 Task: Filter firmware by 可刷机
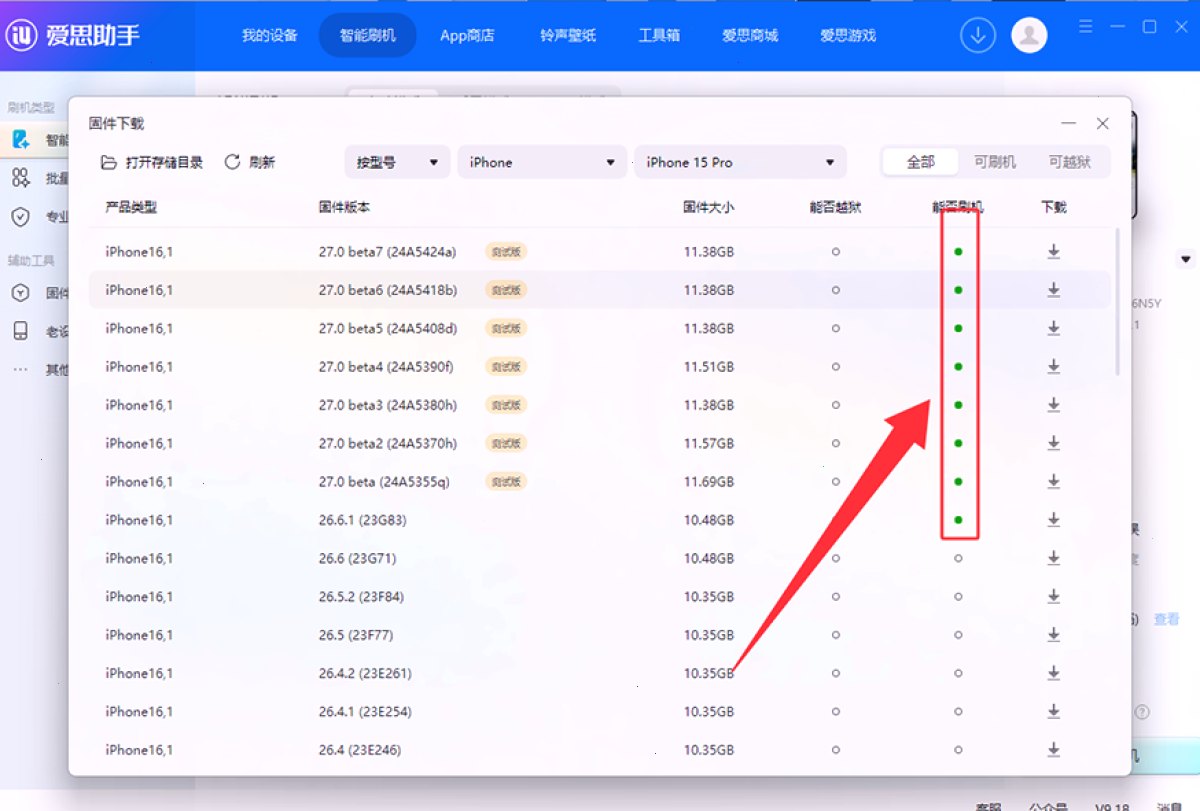tap(996, 162)
